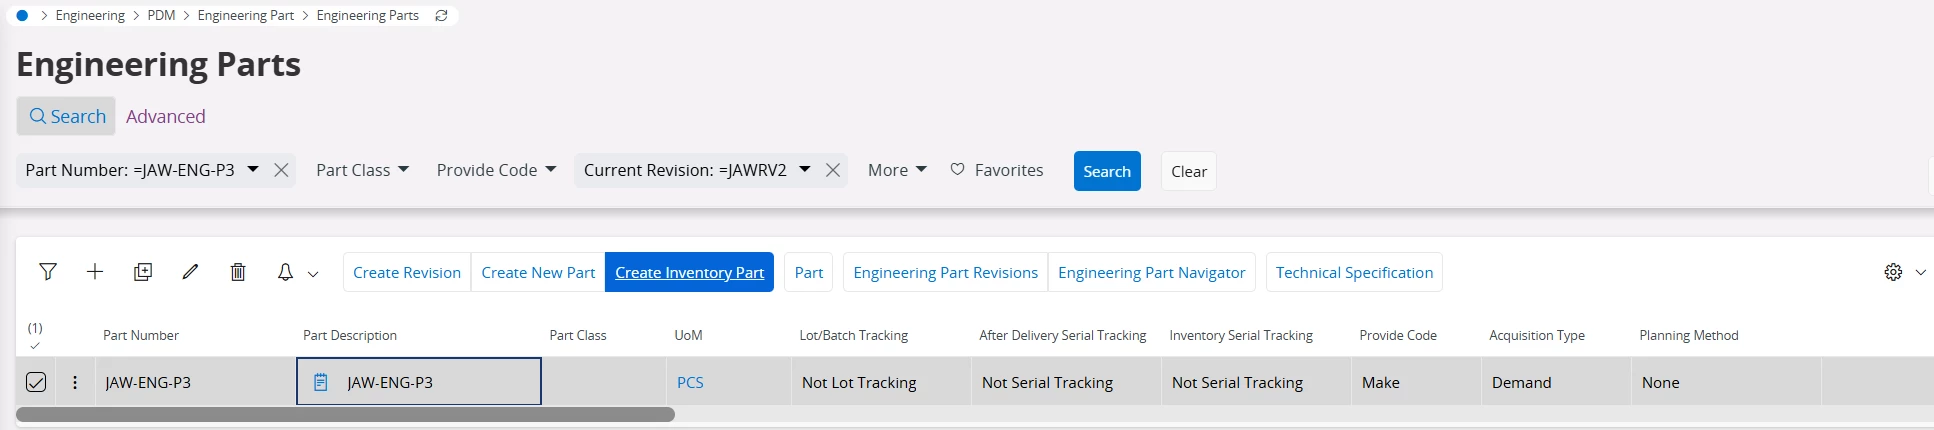Click the horizontal scrollbar below the table
The height and width of the screenshot is (430, 1934).
(x=345, y=414)
